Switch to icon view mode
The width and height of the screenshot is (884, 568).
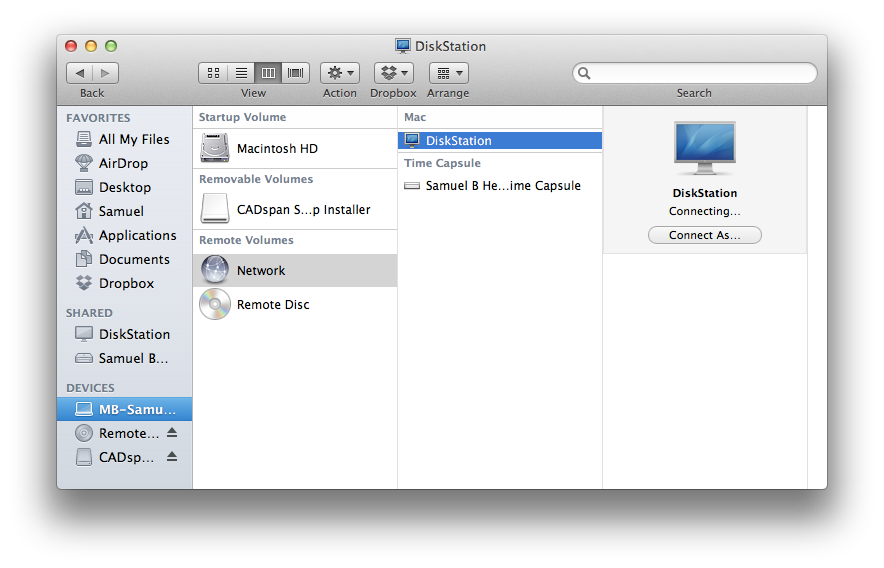[213, 73]
